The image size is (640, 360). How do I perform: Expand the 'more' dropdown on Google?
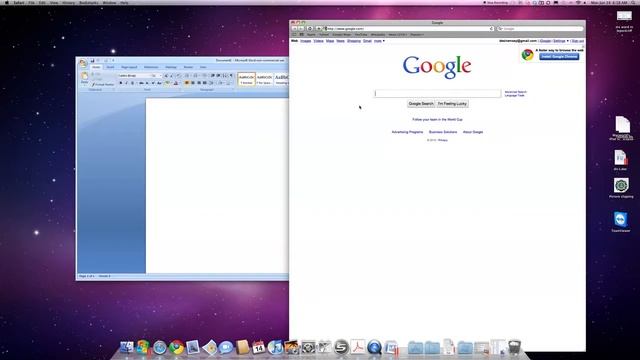pyautogui.click(x=379, y=41)
